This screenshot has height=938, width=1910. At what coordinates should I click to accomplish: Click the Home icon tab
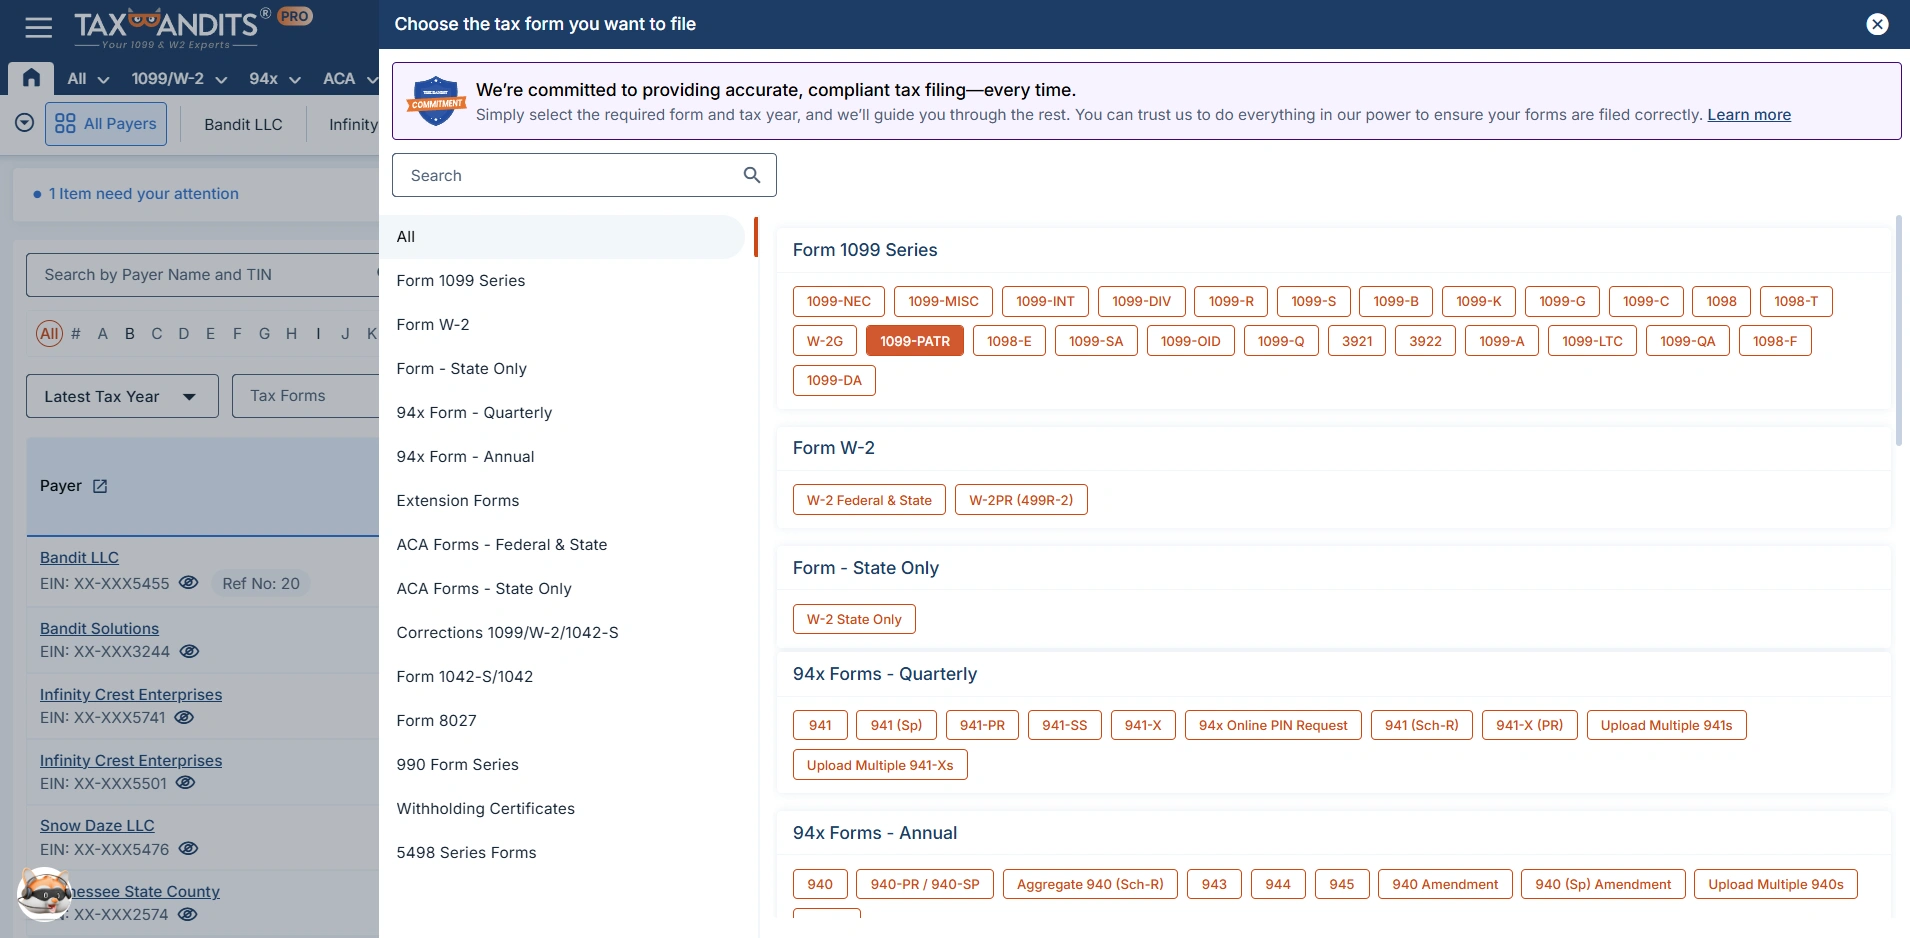click(31, 78)
